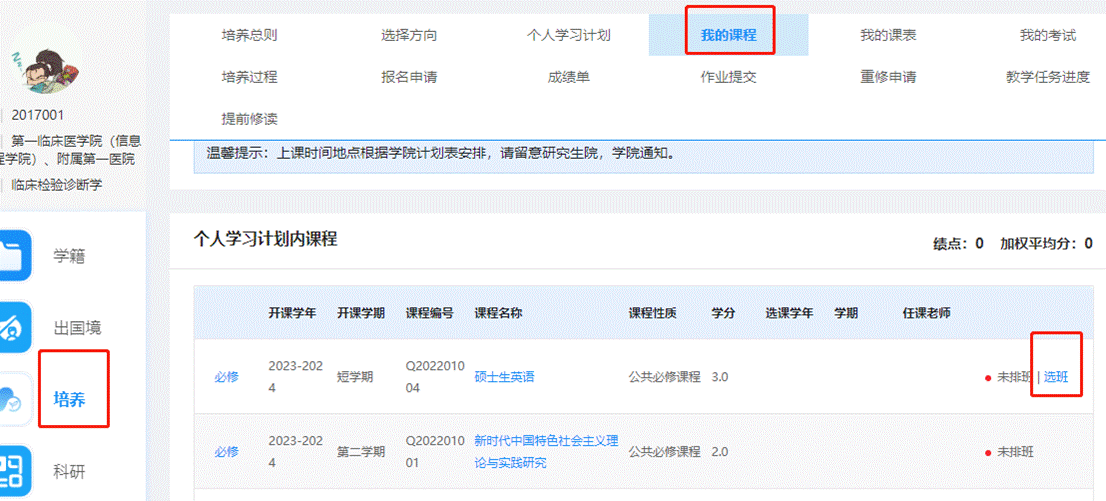Switch to 我的课表 tab
Viewport: 1106px width, 501px height.
click(x=888, y=35)
